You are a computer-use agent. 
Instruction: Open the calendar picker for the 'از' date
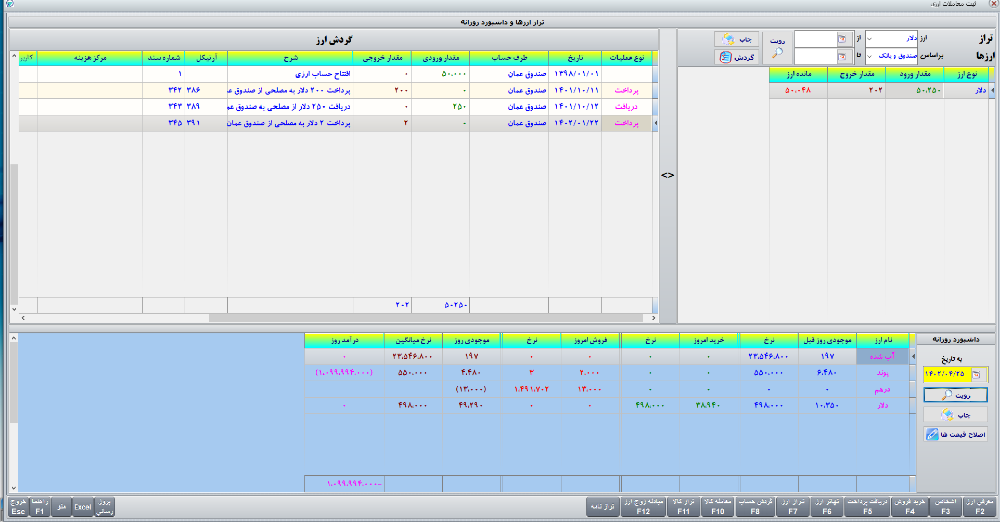pyautogui.click(x=842, y=40)
